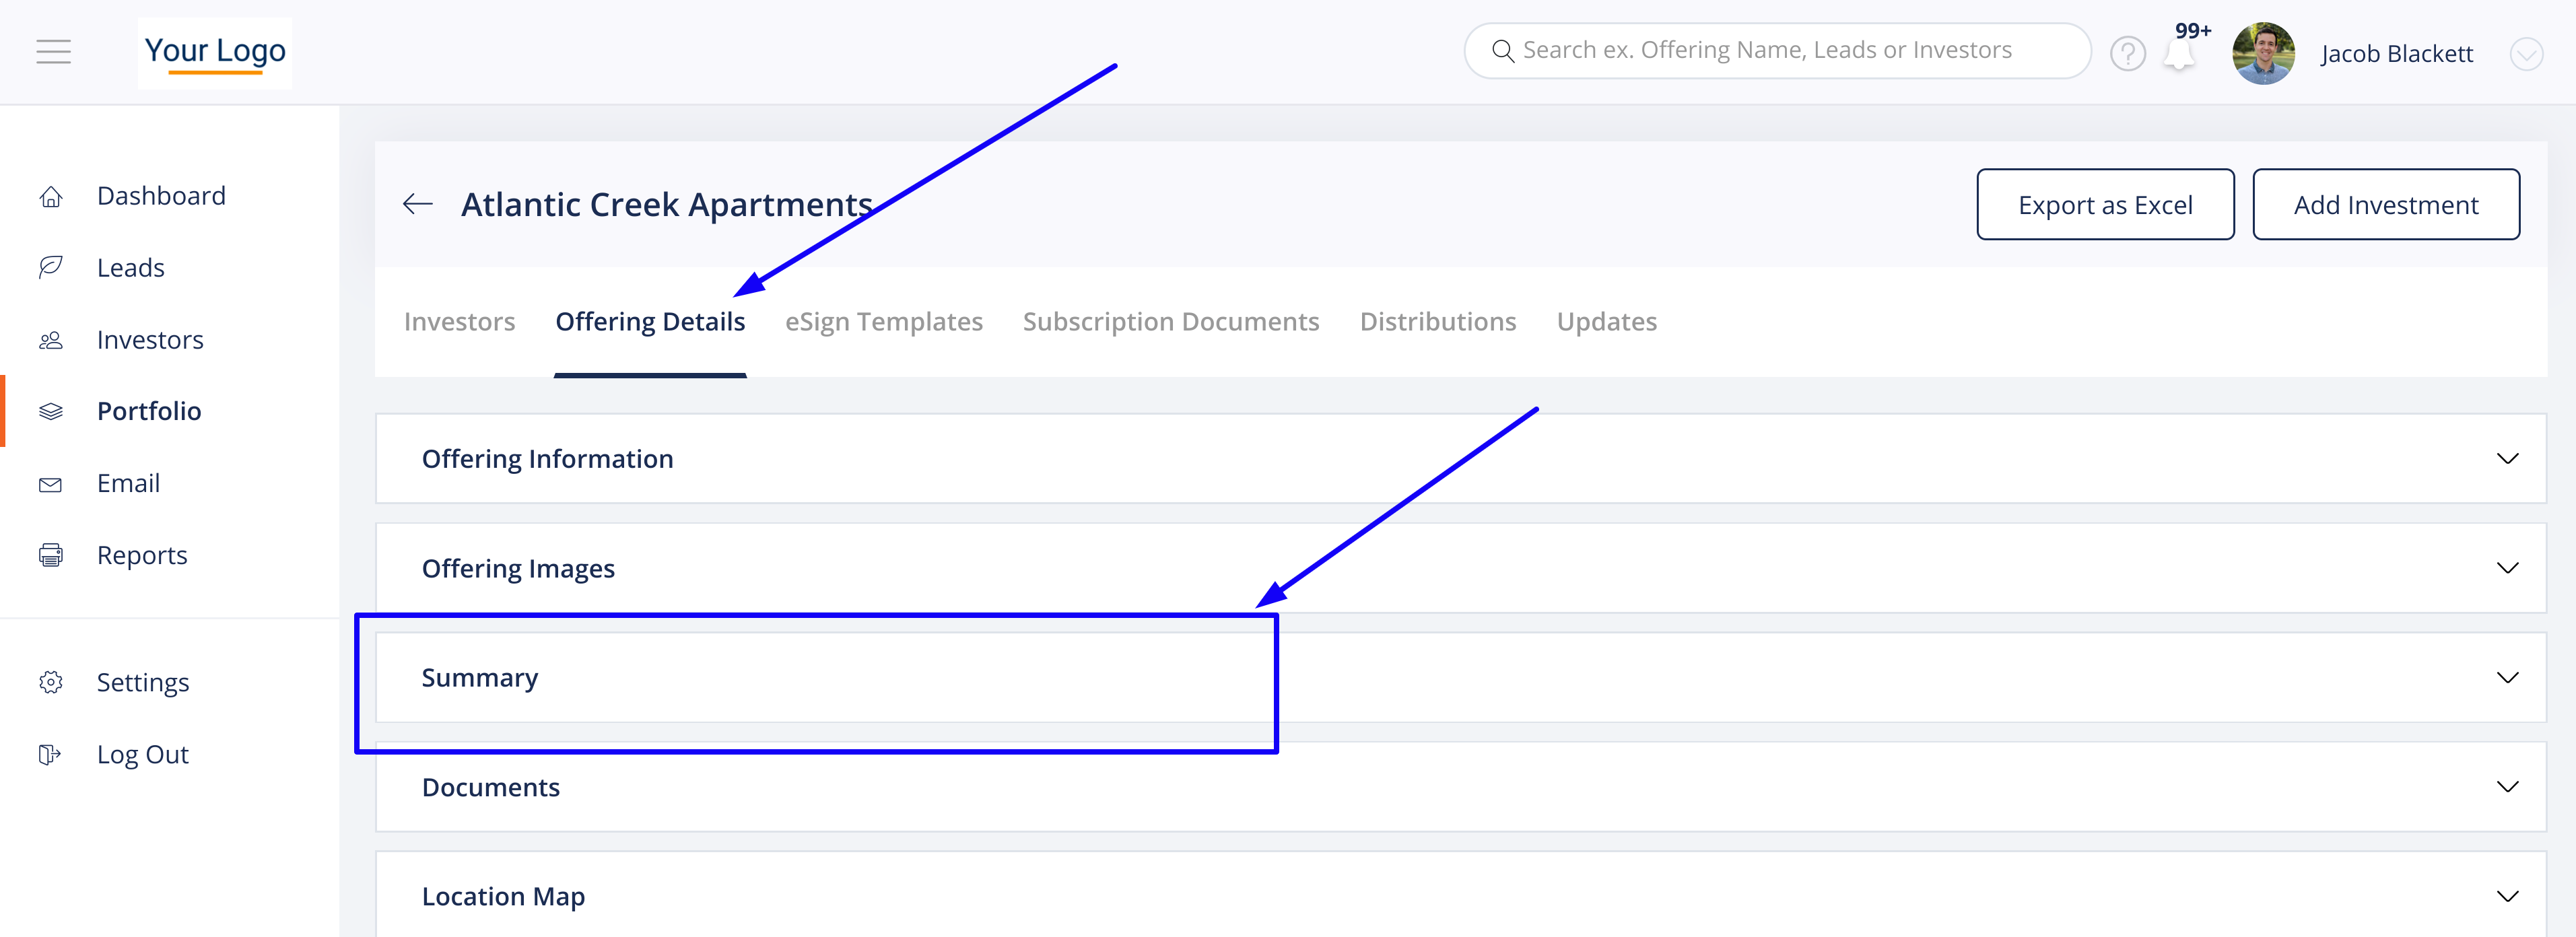The width and height of the screenshot is (2576, 937).
Task: Open the Jacob Blackett user dropdown
Action: click(x=2526, y=54)
